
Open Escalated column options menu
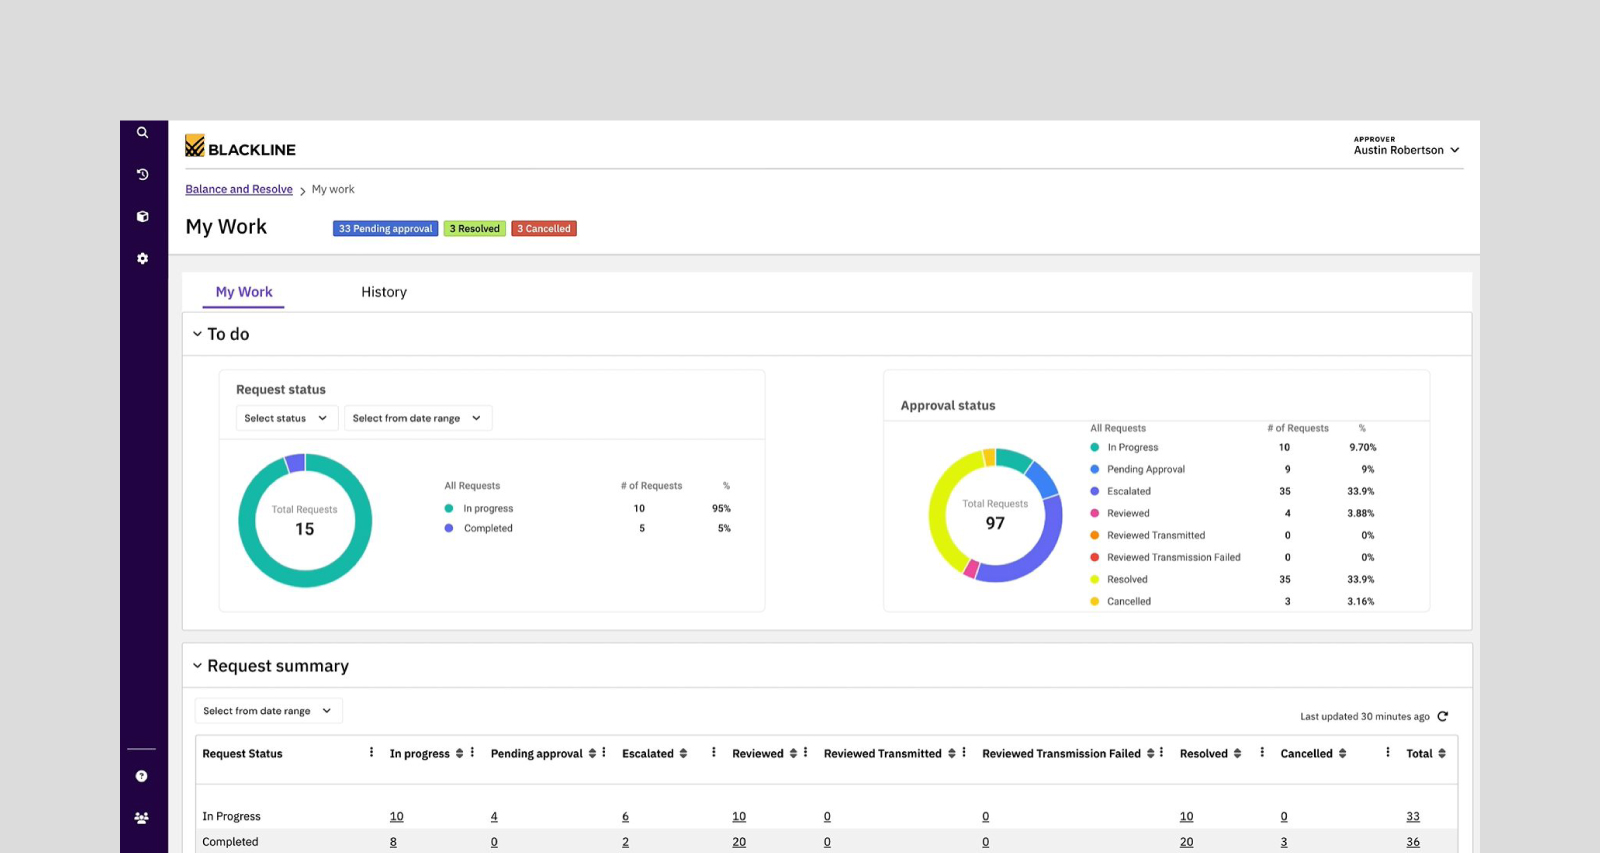point(713,753)
